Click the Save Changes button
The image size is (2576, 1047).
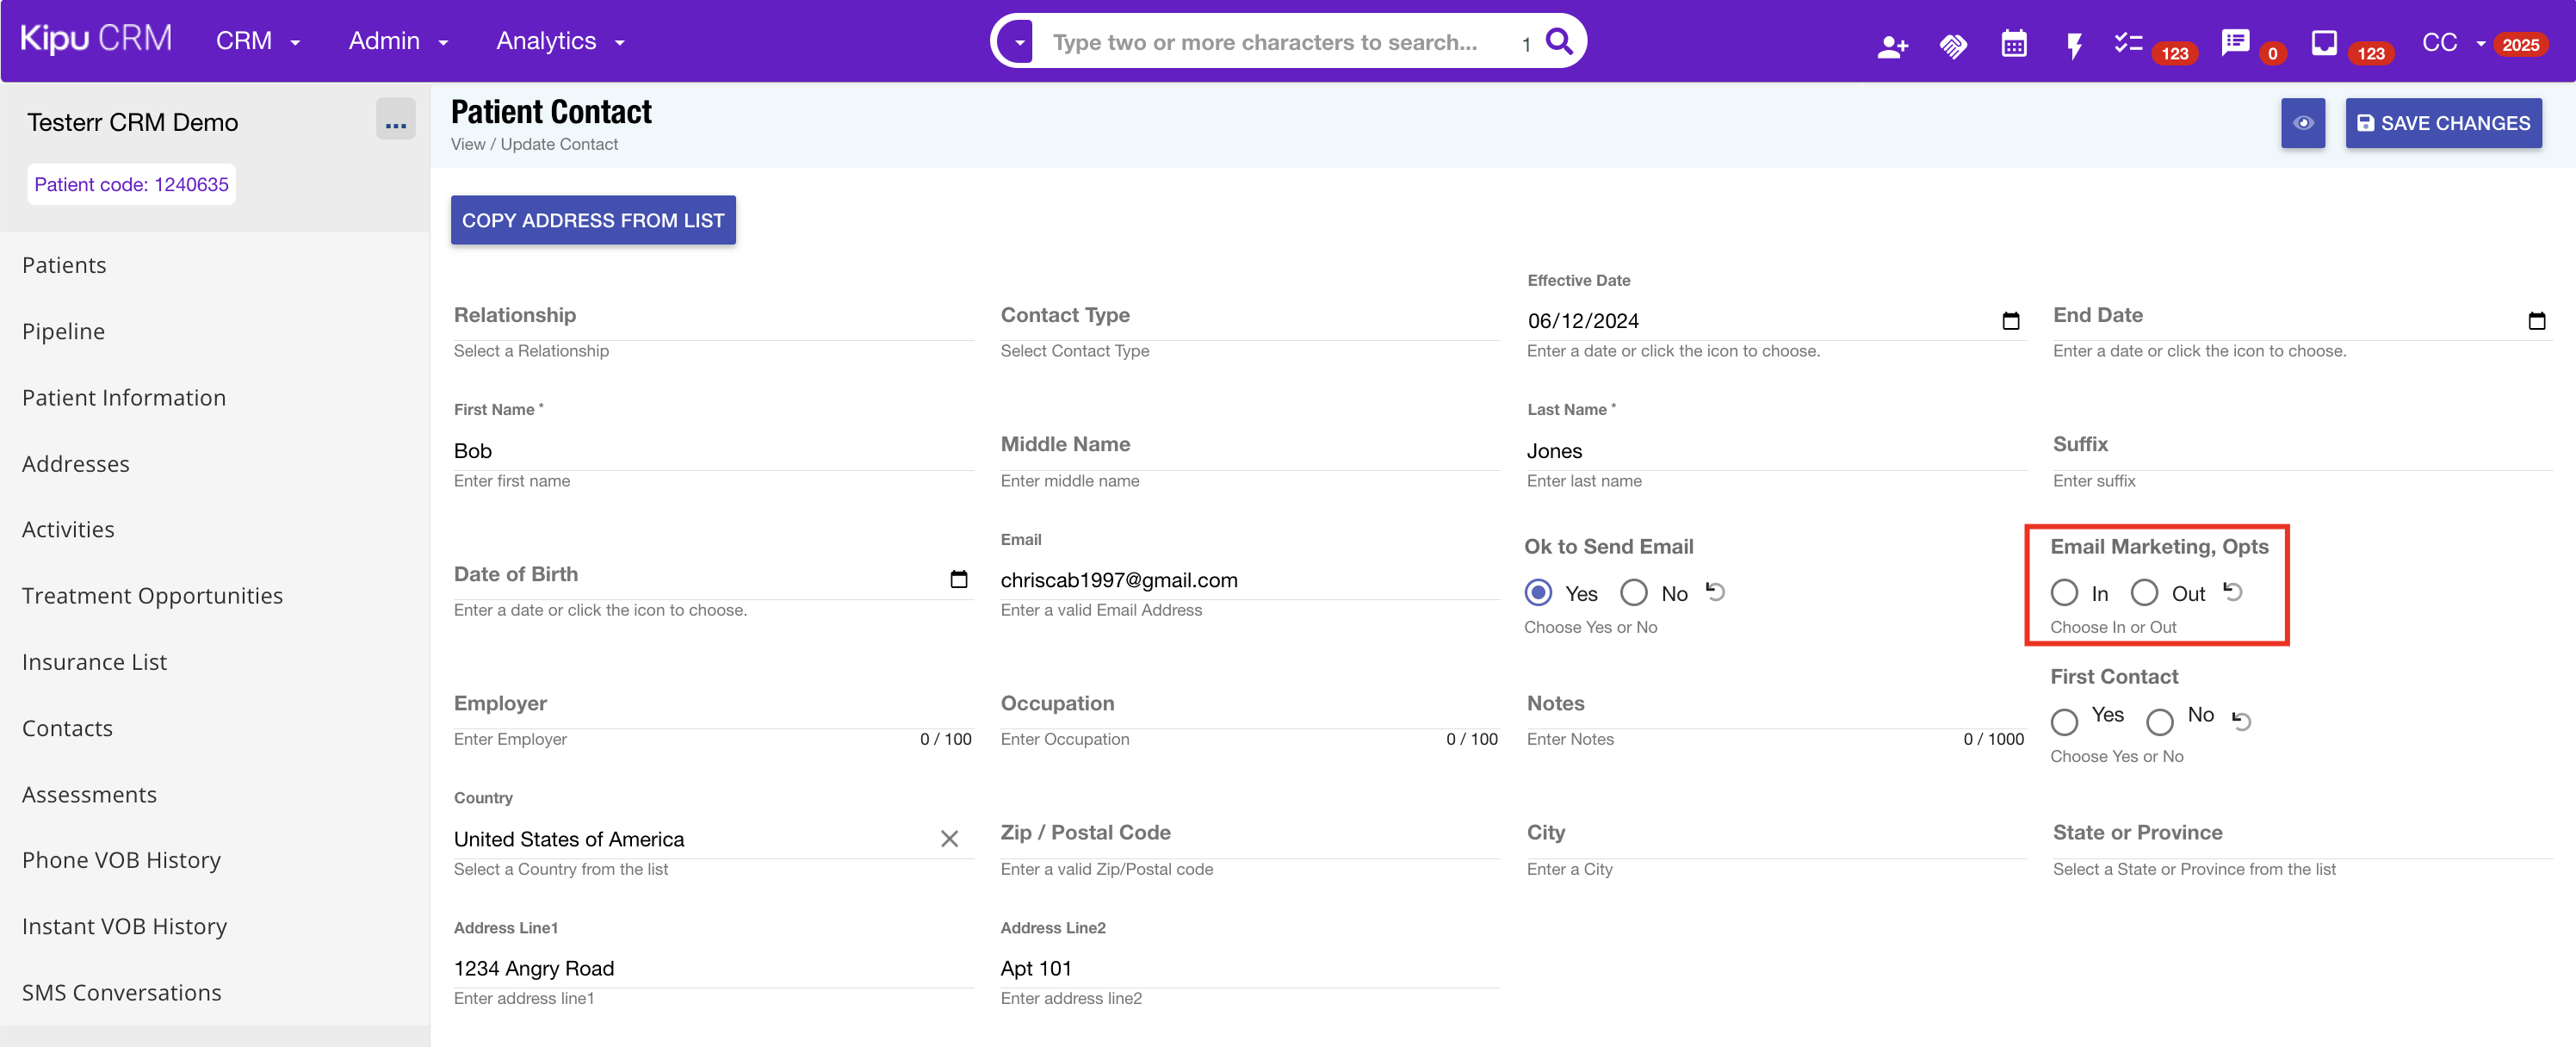pos(2443,123)
